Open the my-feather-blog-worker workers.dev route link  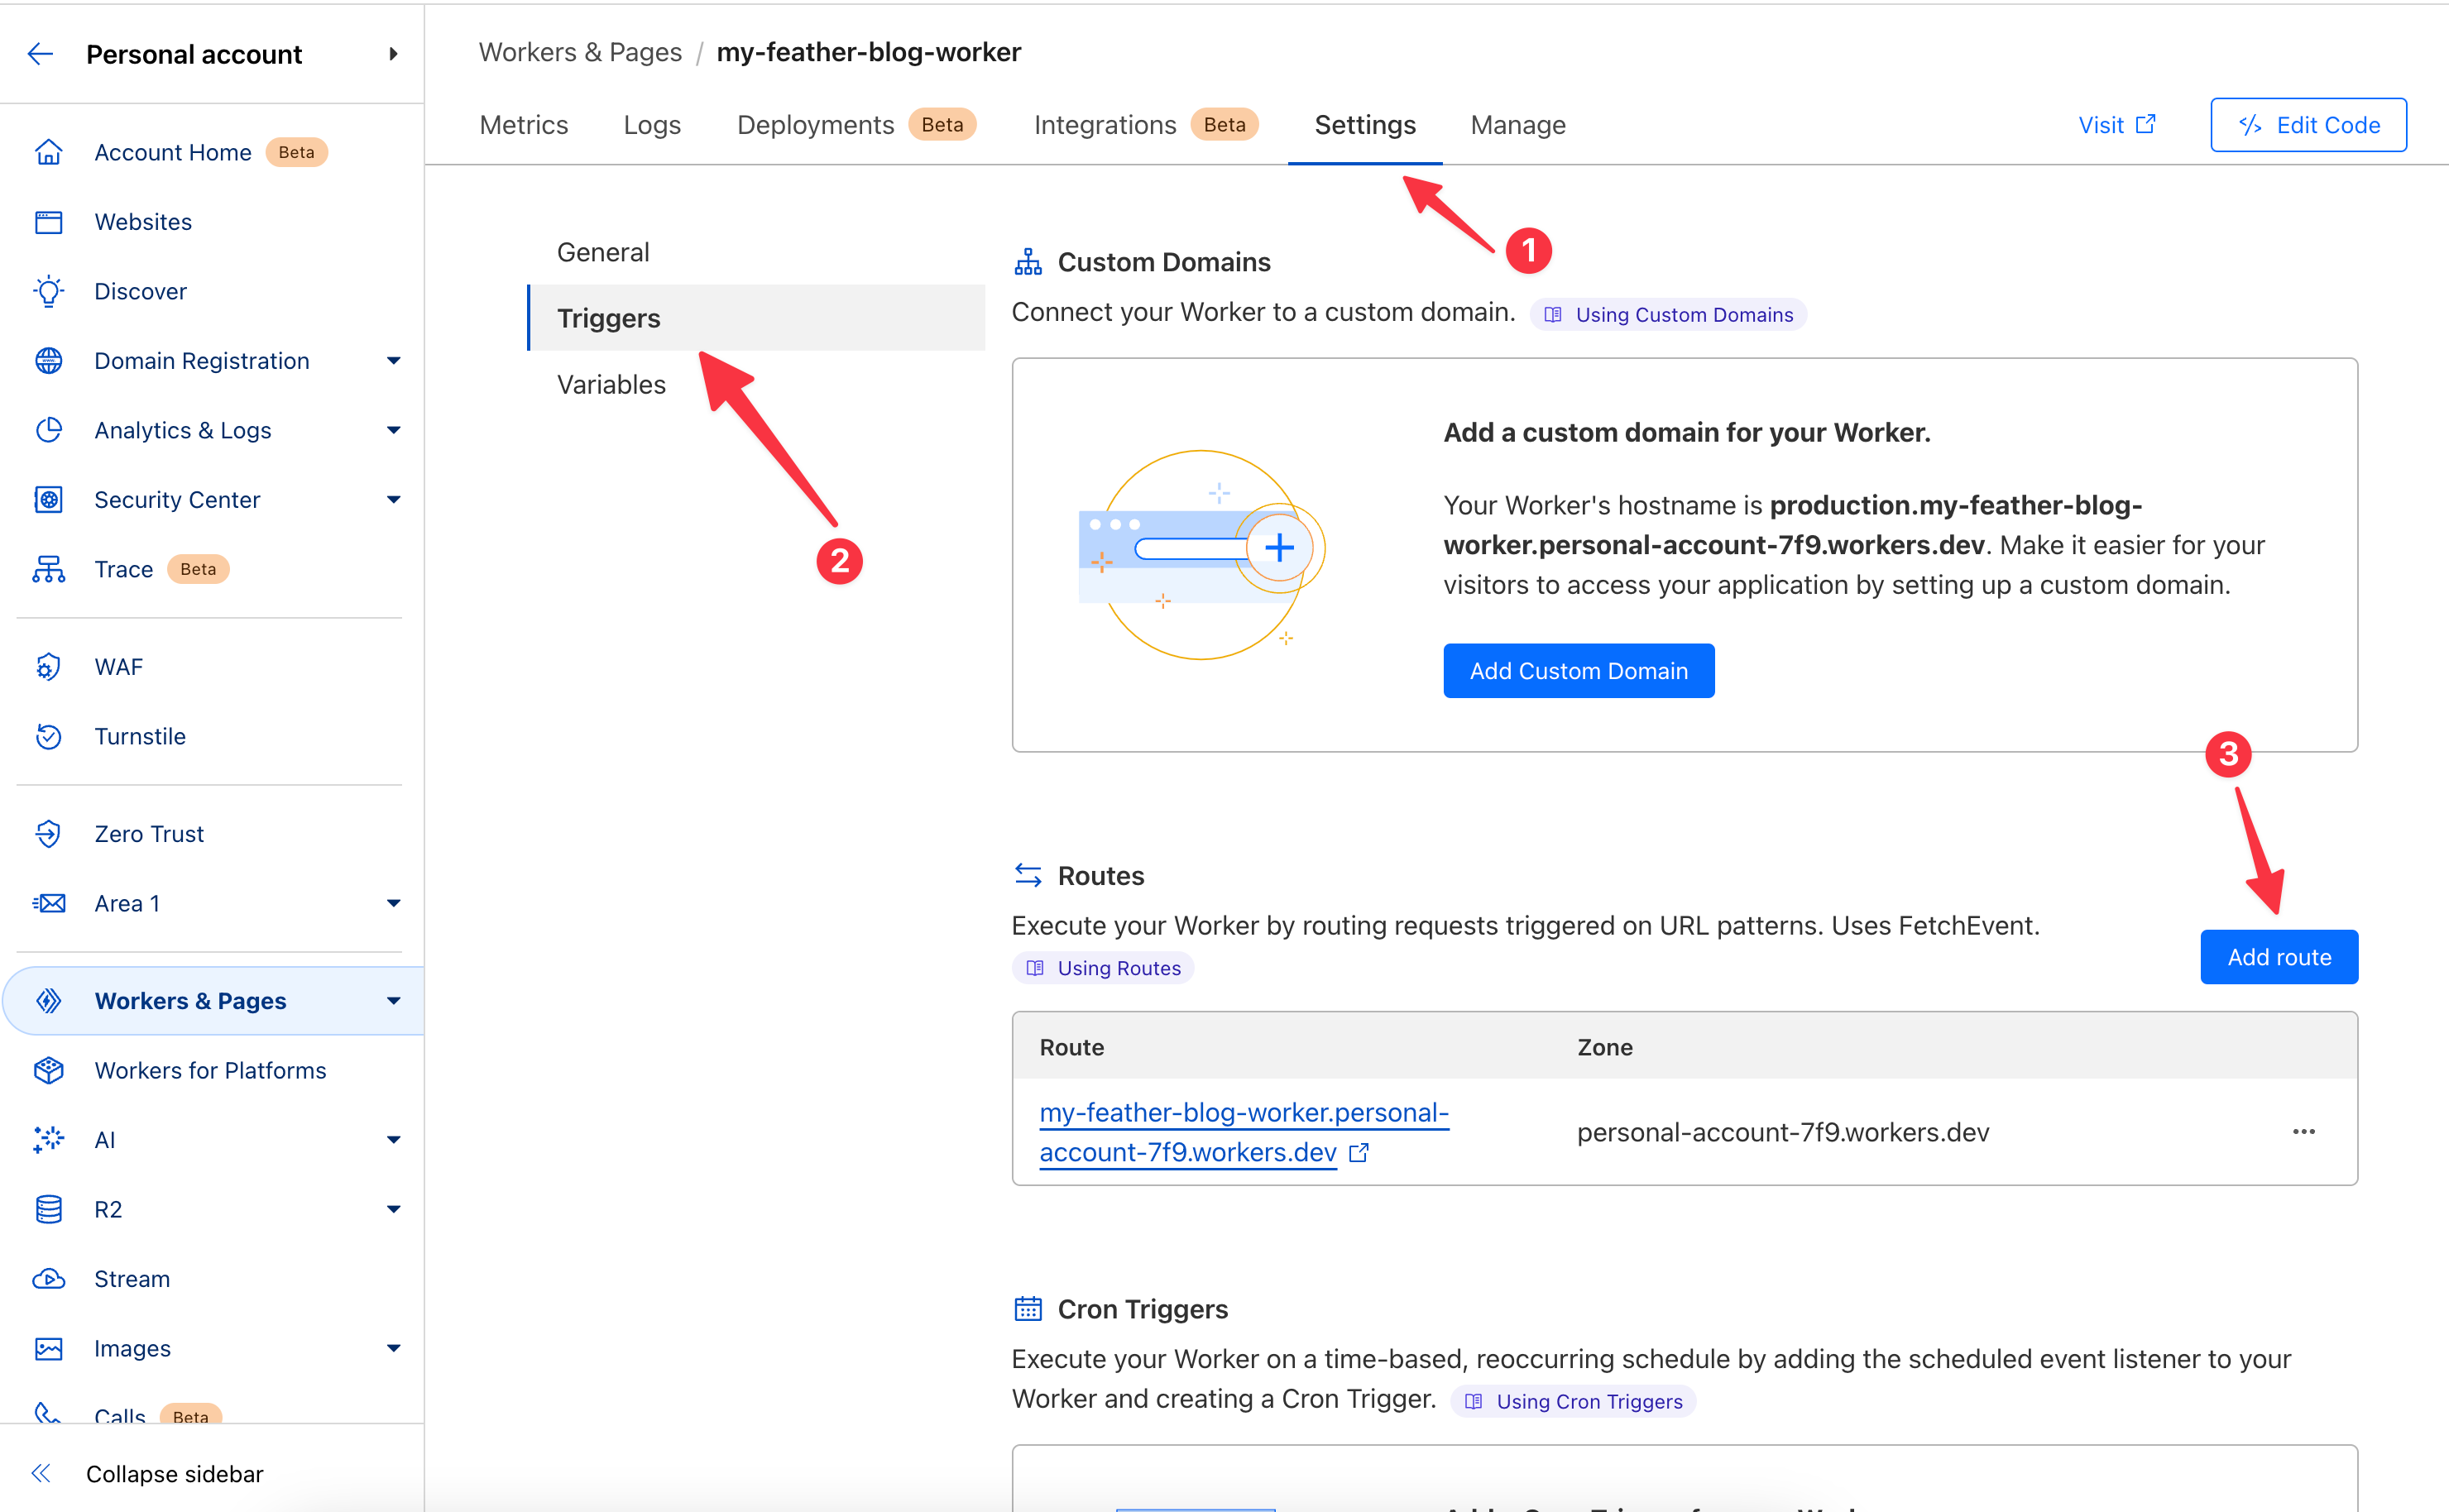click(x=1244, y=1133)
